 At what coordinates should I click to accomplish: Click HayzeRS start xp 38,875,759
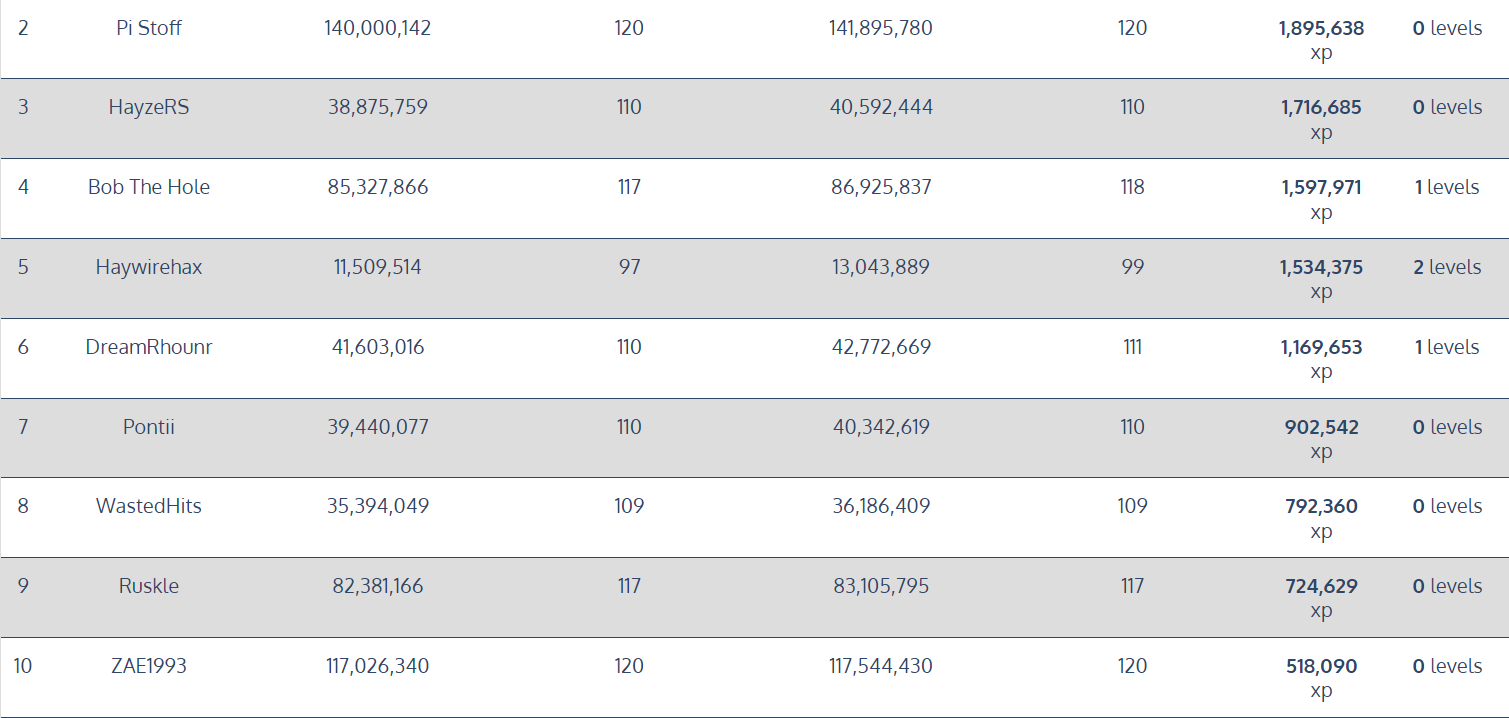[x=378, y=107]
